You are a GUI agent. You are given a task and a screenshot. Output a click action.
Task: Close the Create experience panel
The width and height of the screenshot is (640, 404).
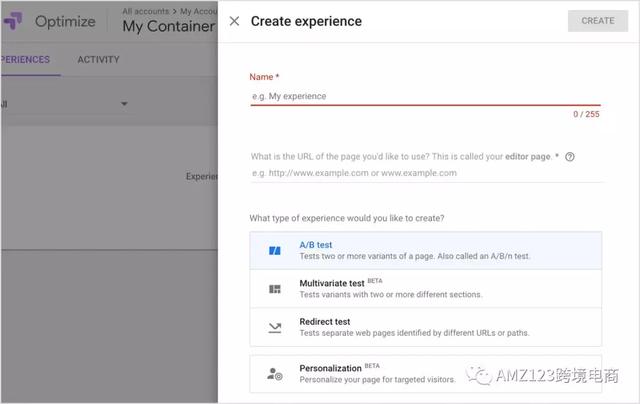pyautogui.click(x=234, y=21)
